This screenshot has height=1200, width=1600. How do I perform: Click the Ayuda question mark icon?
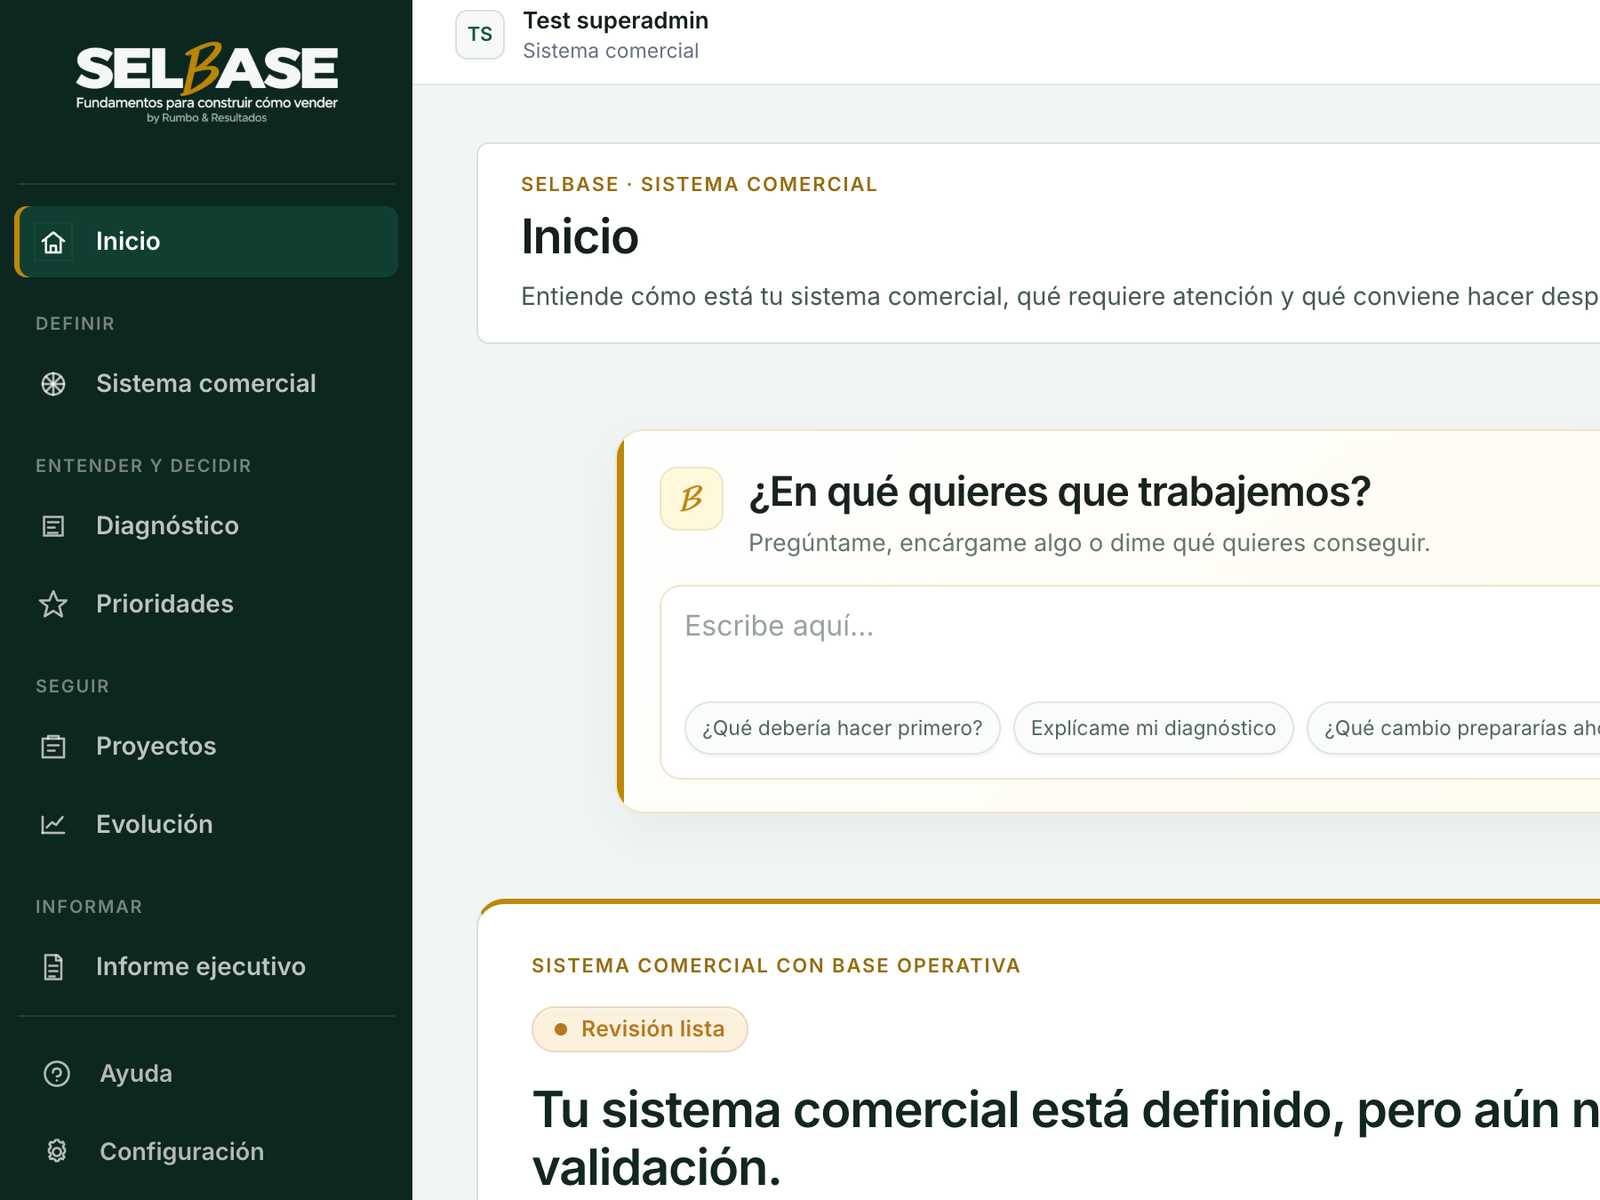coord(57,1074)
